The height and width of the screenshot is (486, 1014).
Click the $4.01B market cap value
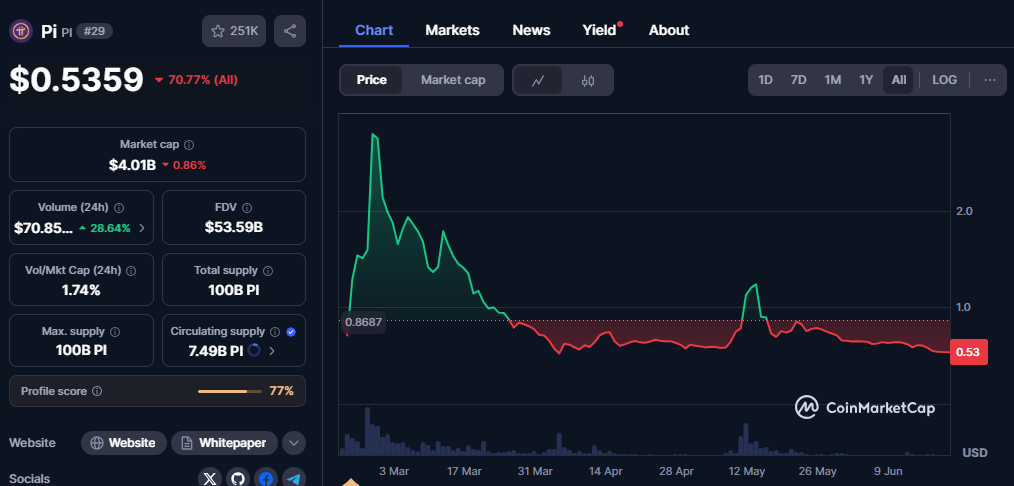click(132, 165)
